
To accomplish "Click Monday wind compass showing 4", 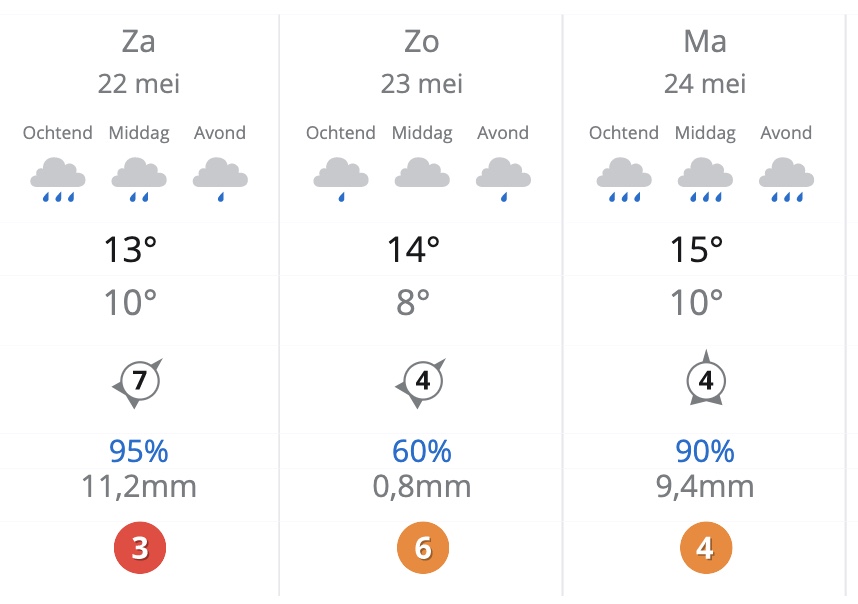I will [x=705, y=382].
